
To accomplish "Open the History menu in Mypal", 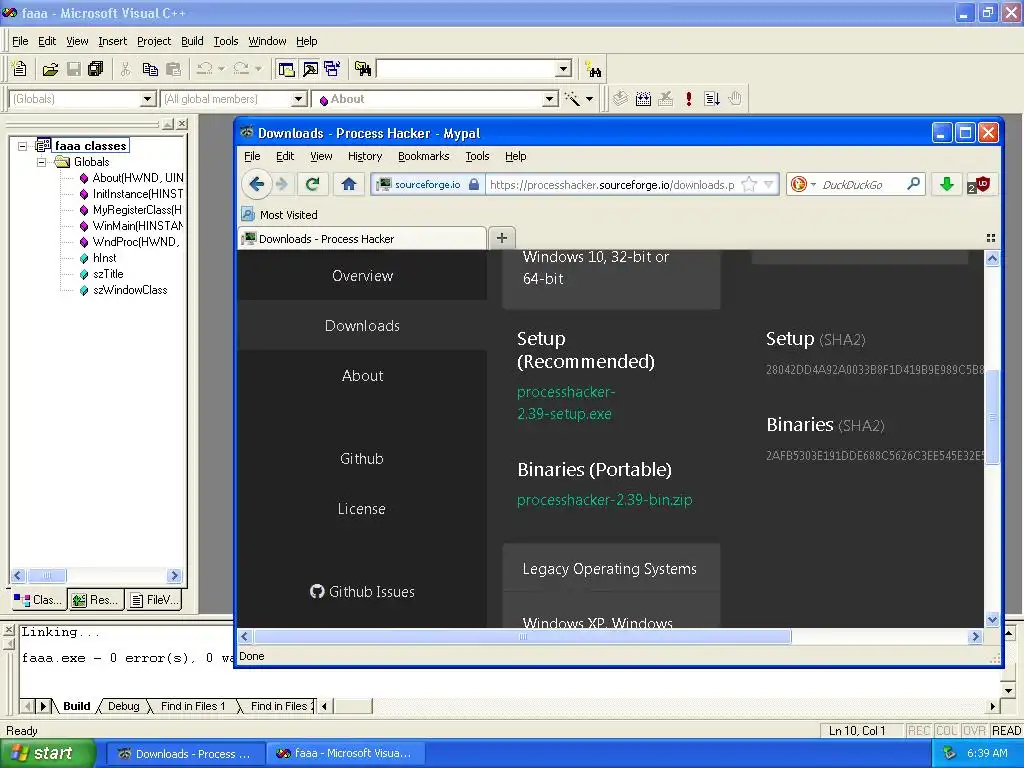I will [364, 156].
